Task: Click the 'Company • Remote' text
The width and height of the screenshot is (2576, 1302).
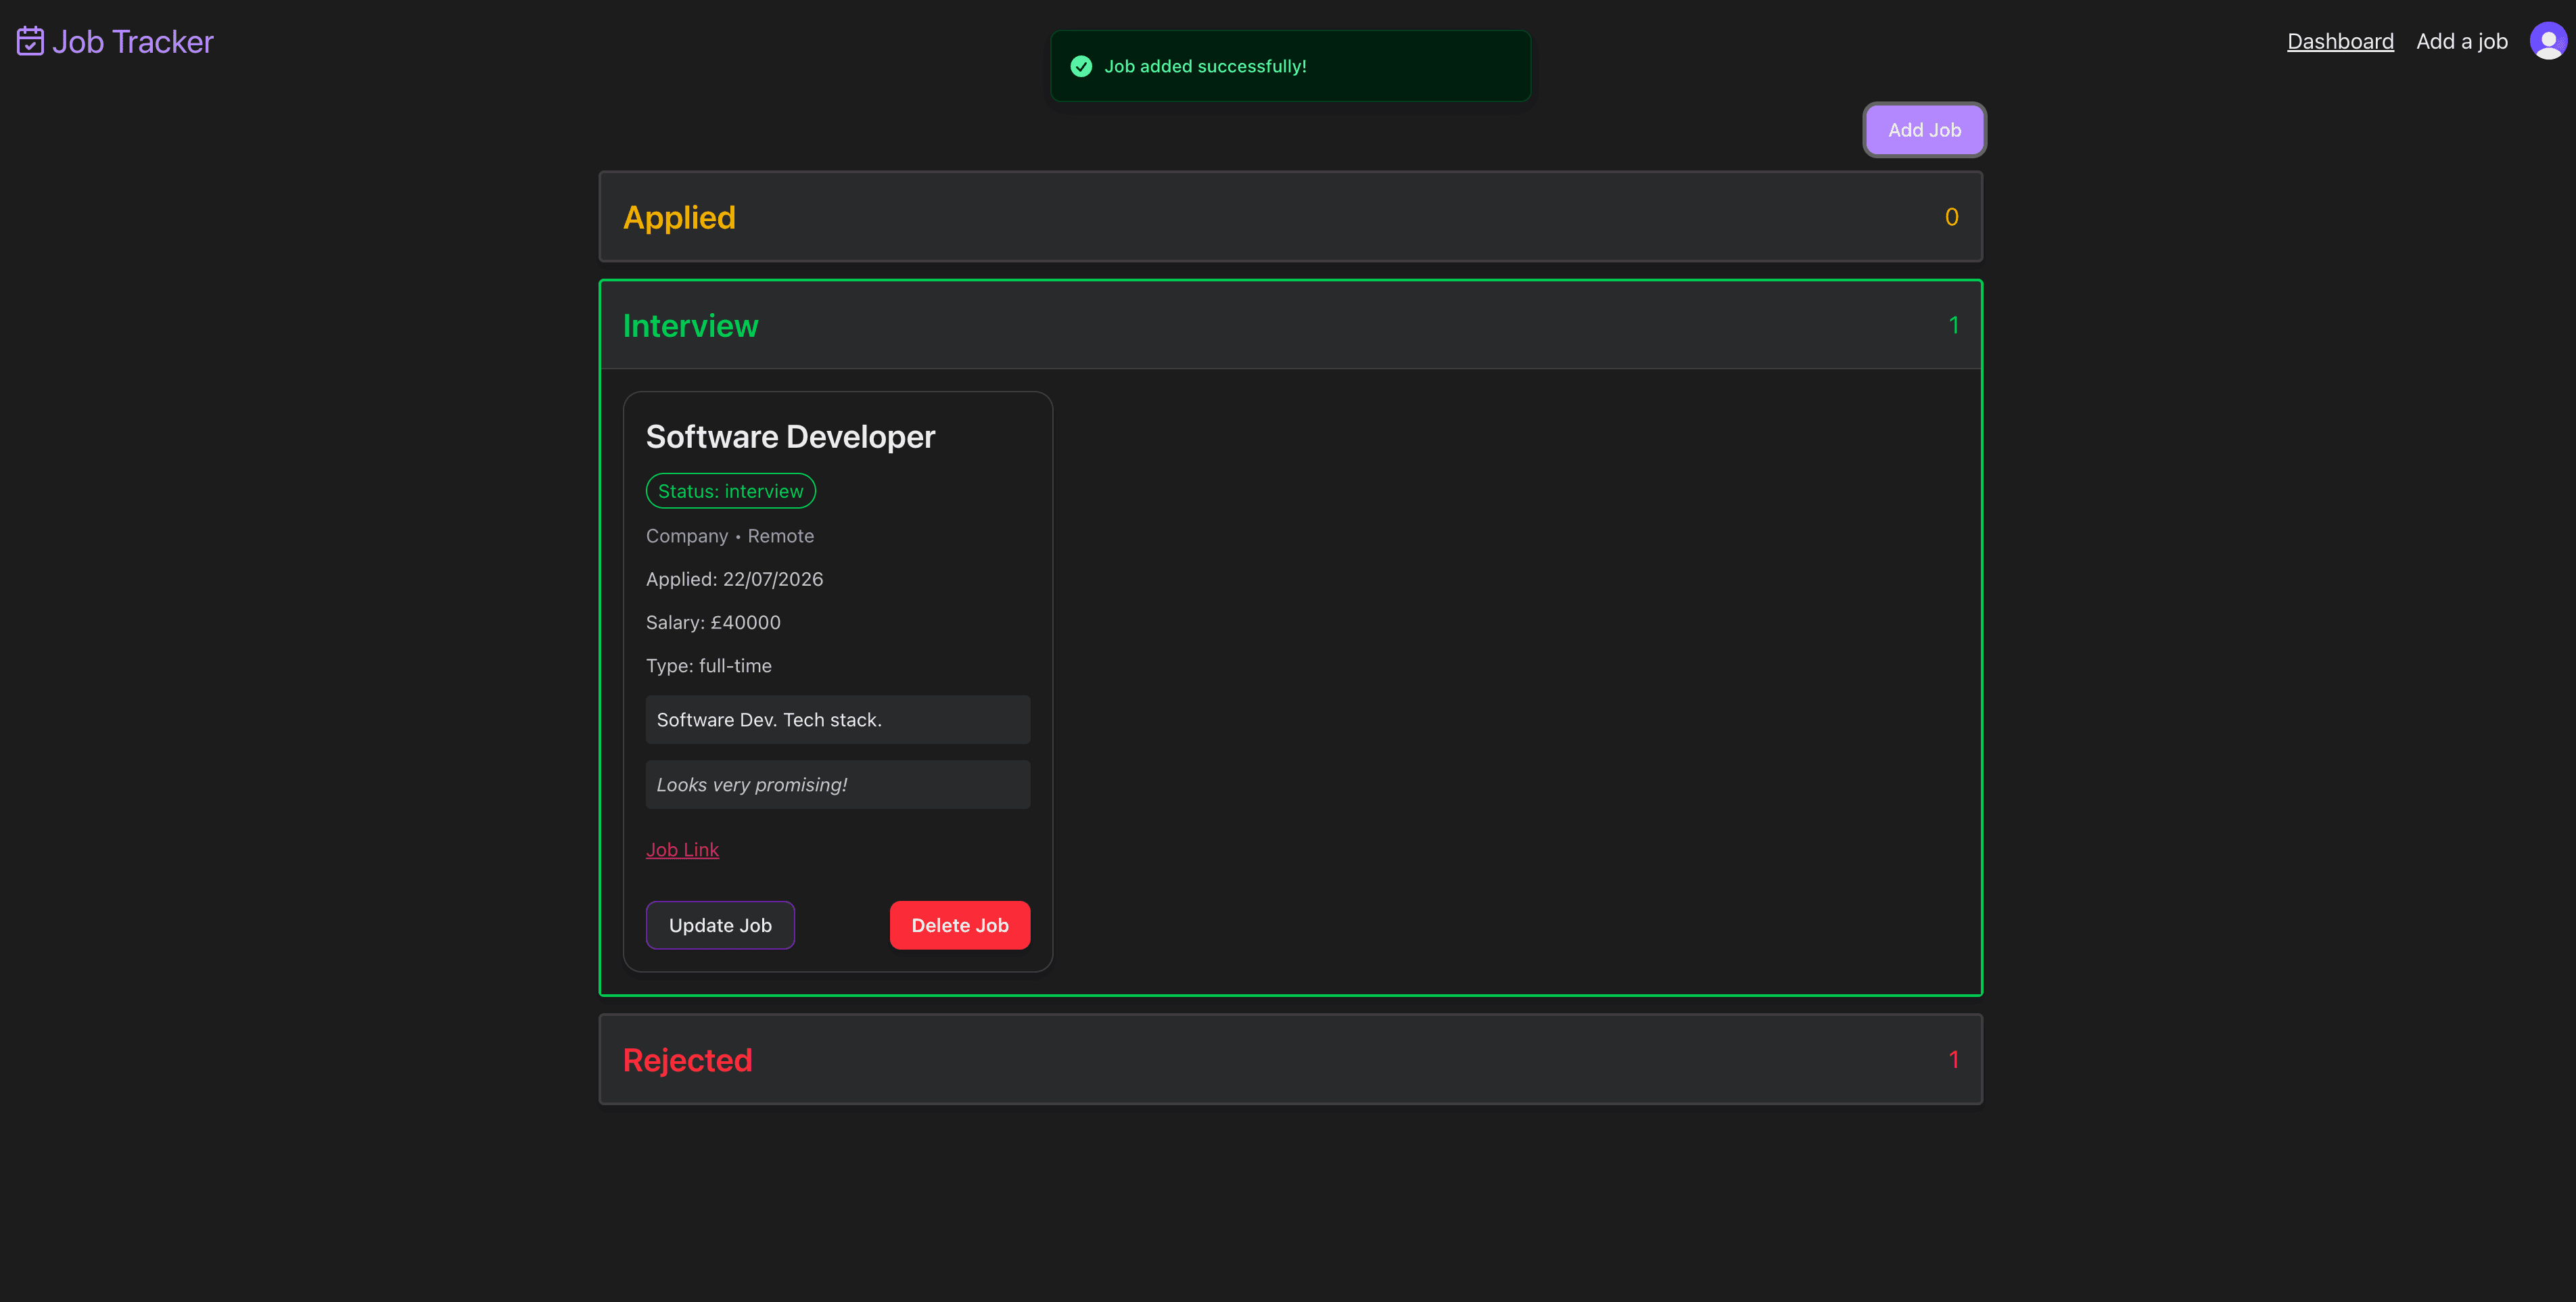Action: pos(730,536)
